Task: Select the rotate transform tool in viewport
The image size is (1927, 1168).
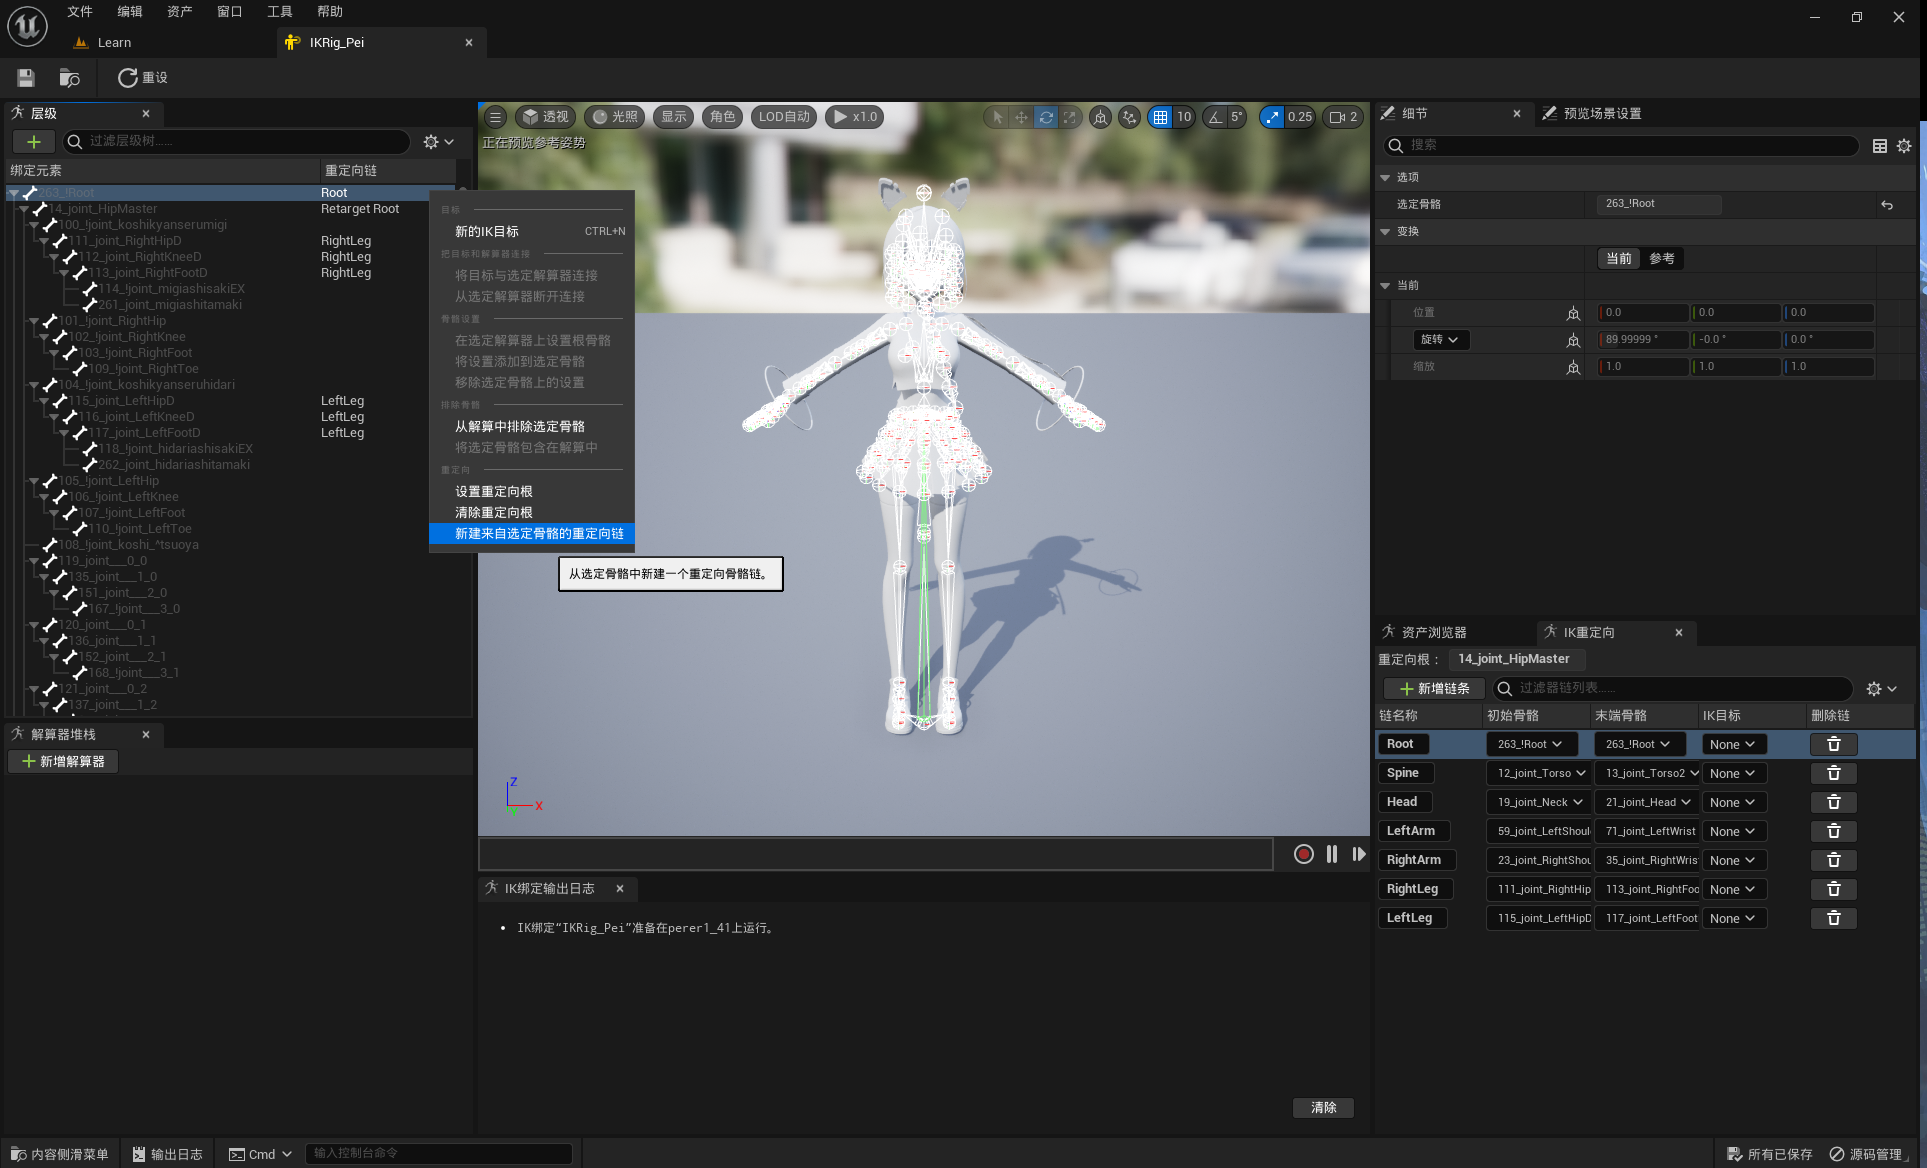Action: (1045, 117)
